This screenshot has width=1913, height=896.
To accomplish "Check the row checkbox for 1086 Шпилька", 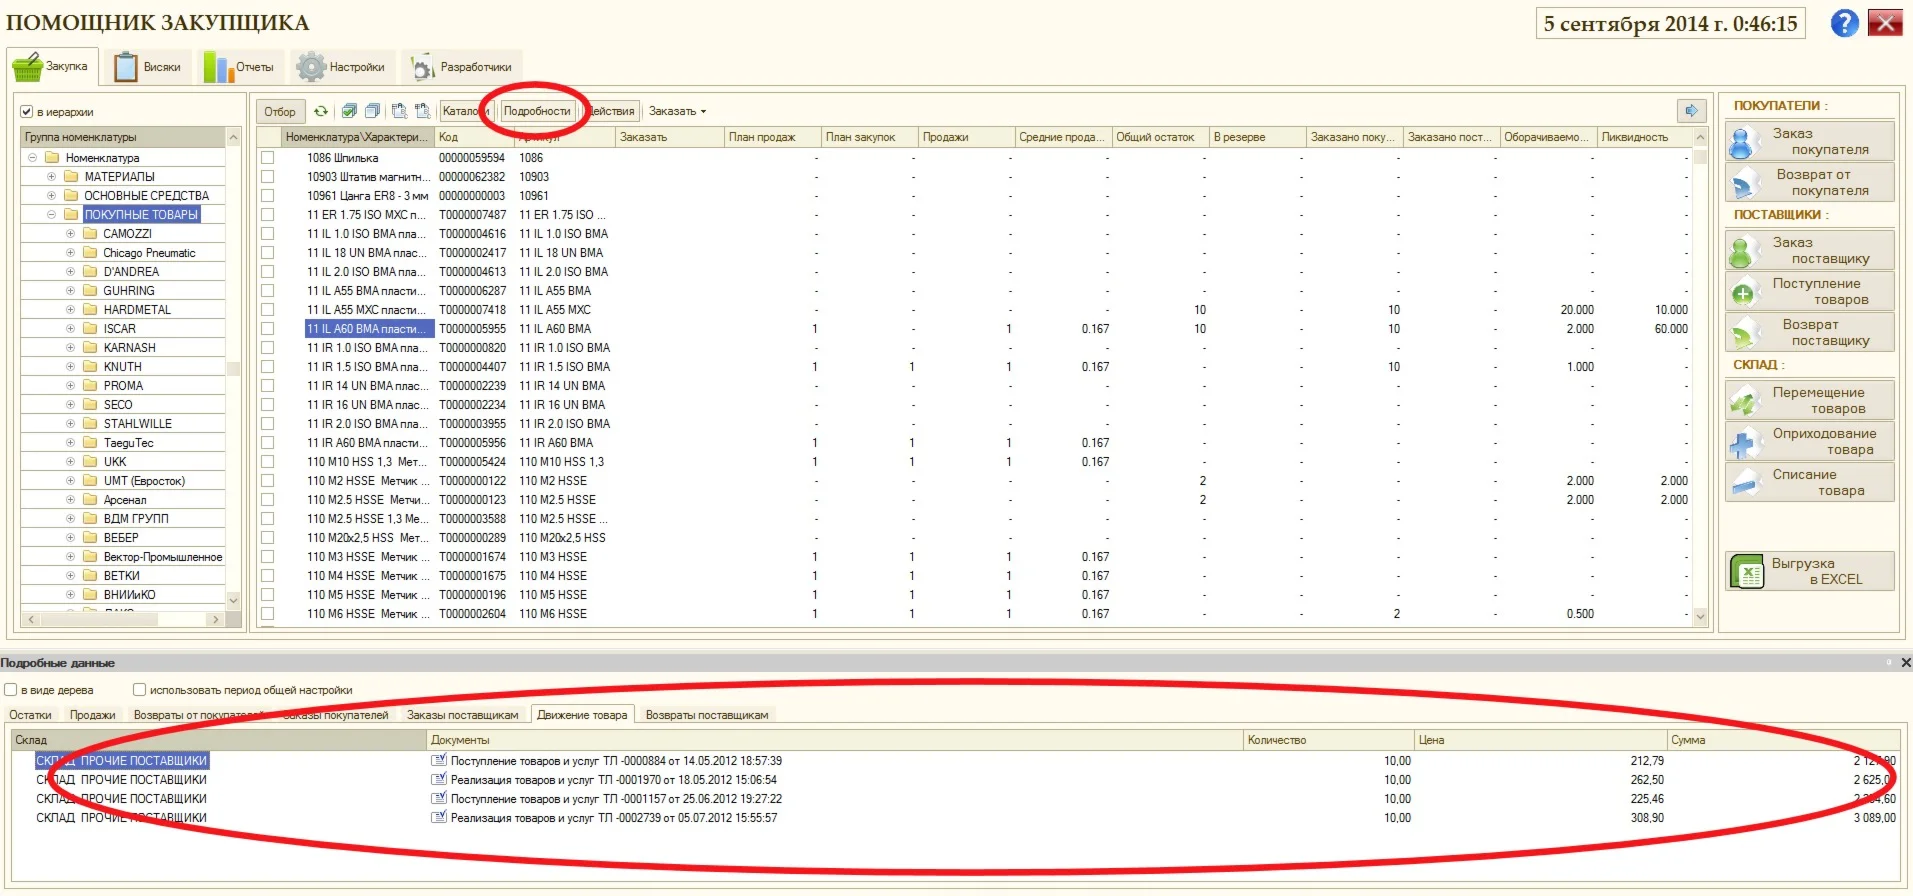I will coord(267,157).
